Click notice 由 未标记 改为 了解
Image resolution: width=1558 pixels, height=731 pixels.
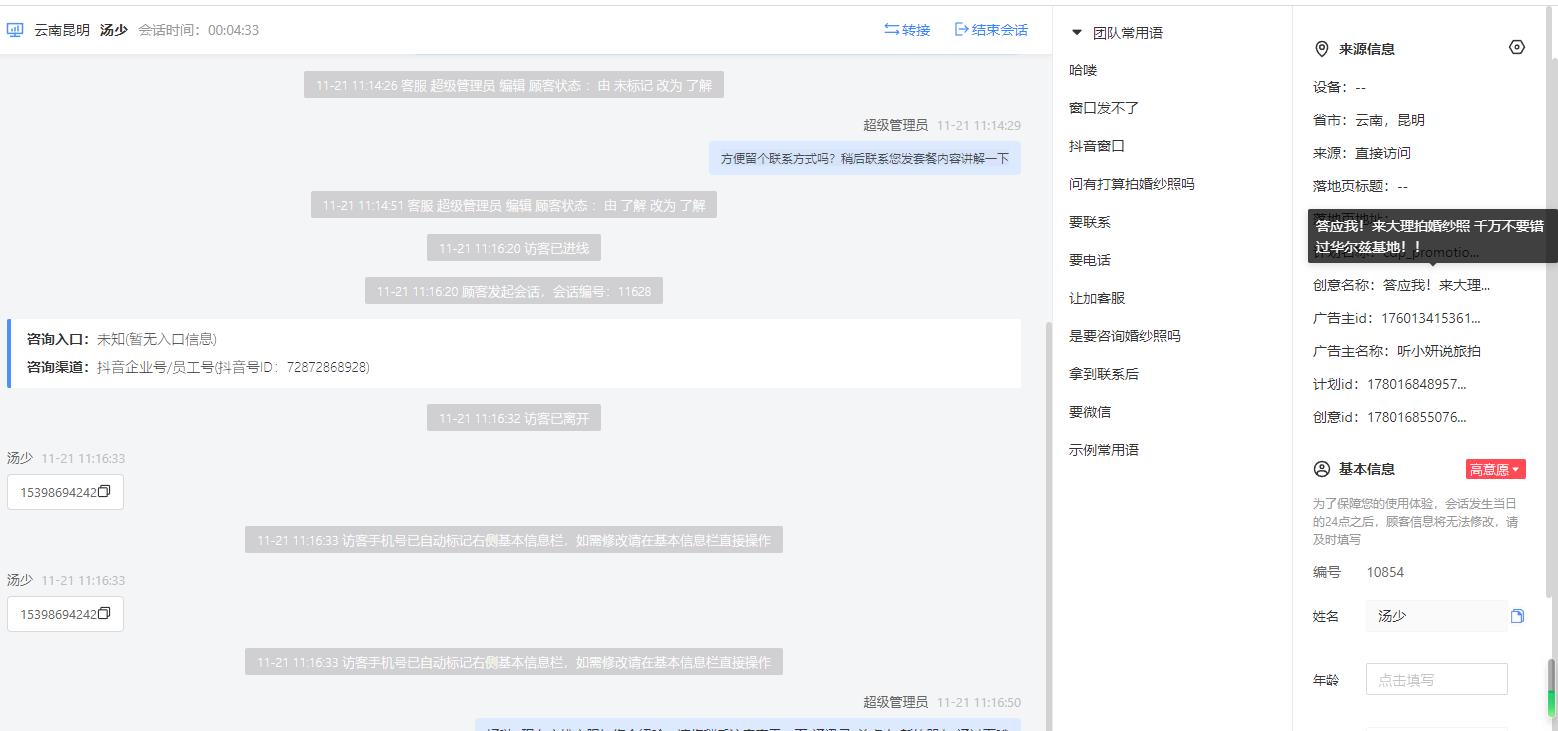click(x=514, y=85)
